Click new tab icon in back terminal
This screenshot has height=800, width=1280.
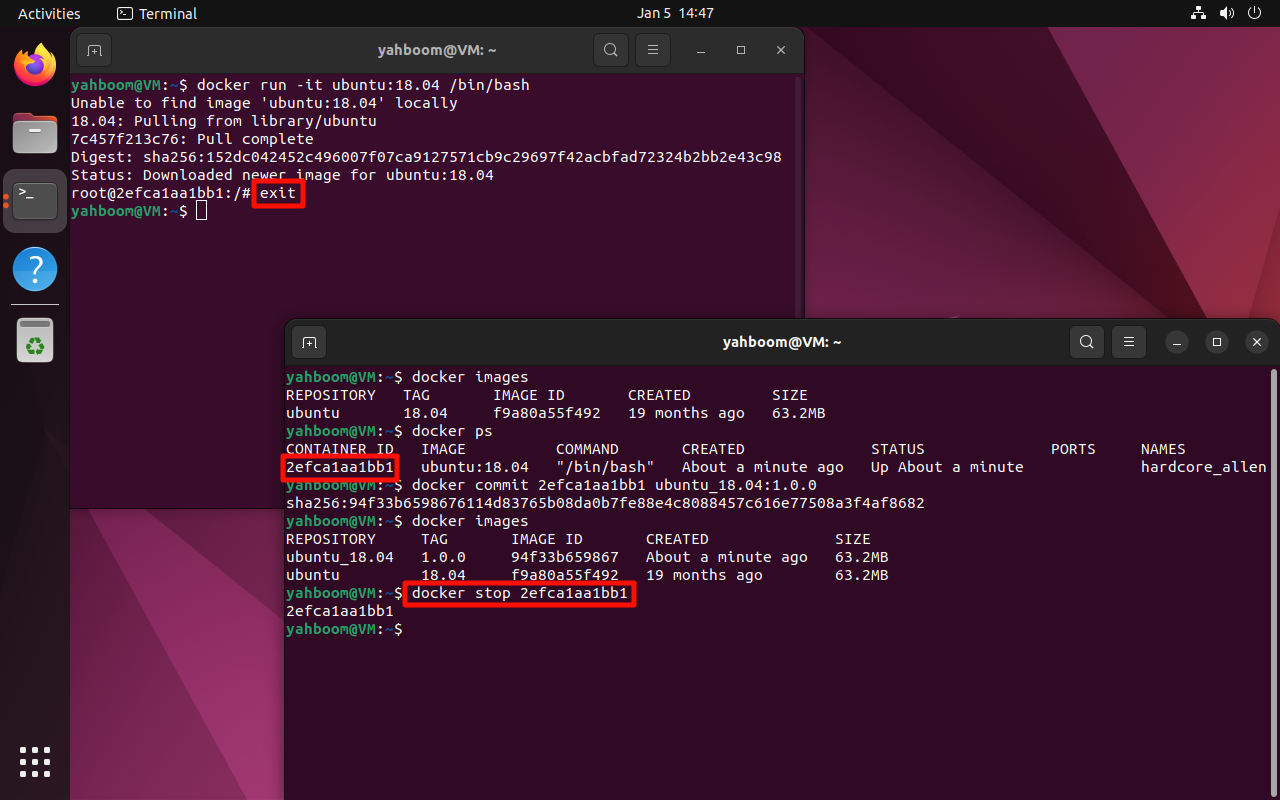point(94,50)
